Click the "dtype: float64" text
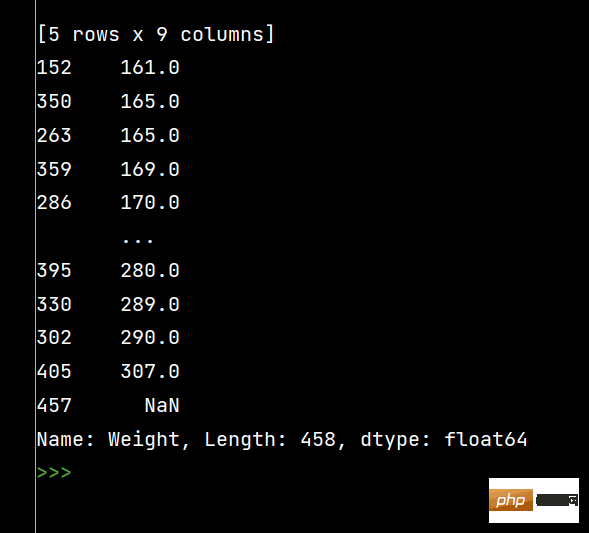589x533 pixels. [x=444, y=439]
